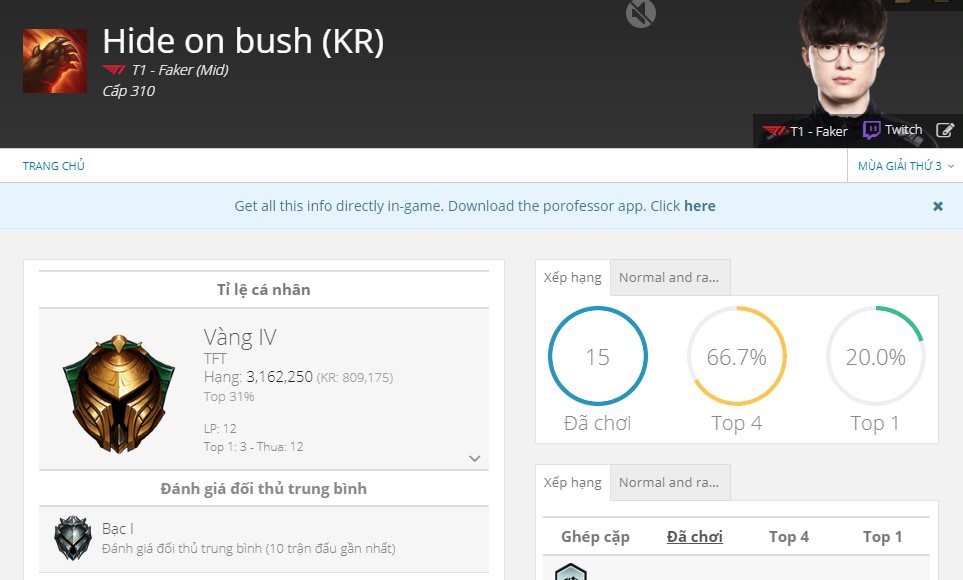The height and width of the screenshot is (580, 963).
Task: Click the edit pencil icon
Action: (x=945, y=130)
